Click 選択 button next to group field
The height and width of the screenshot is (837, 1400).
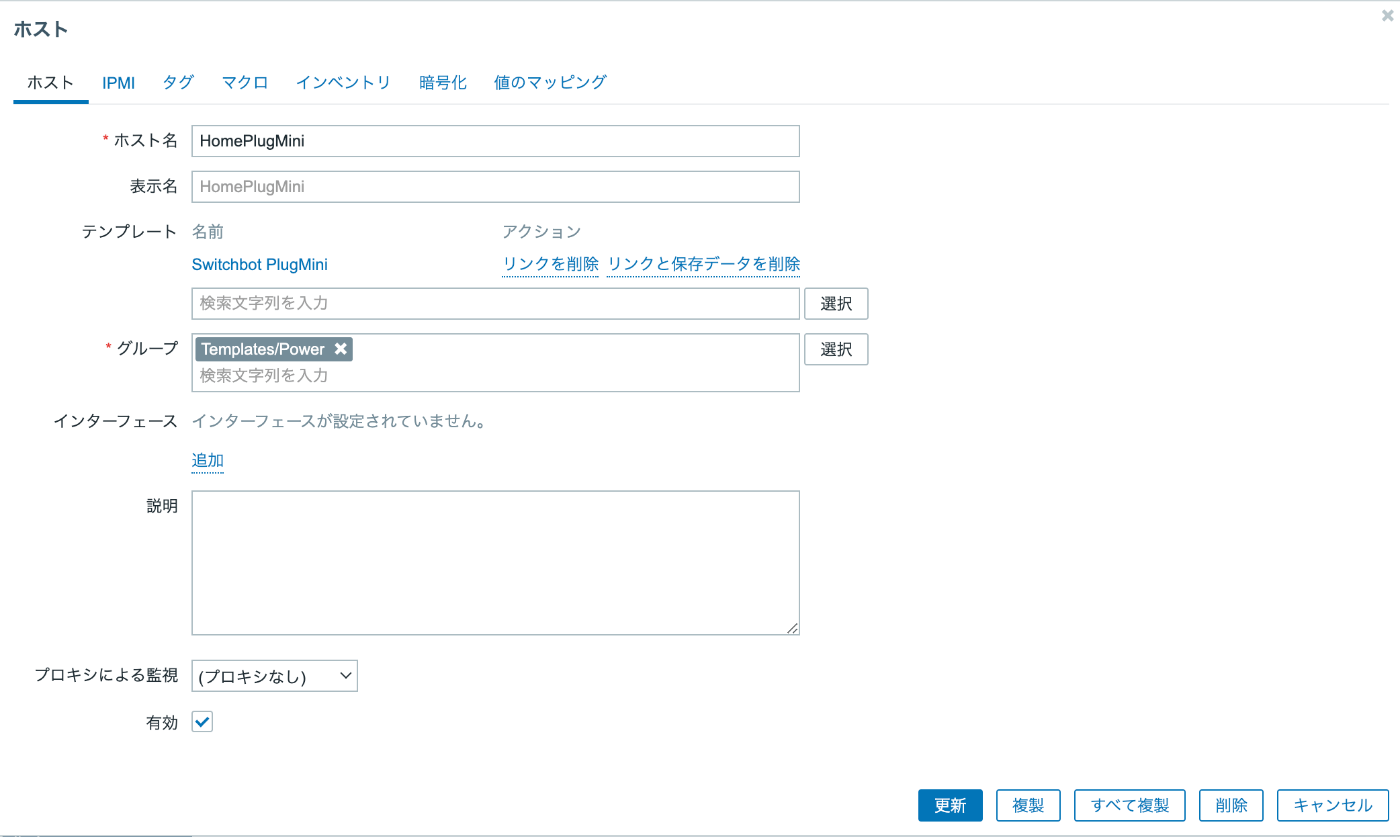click(836, 349)
